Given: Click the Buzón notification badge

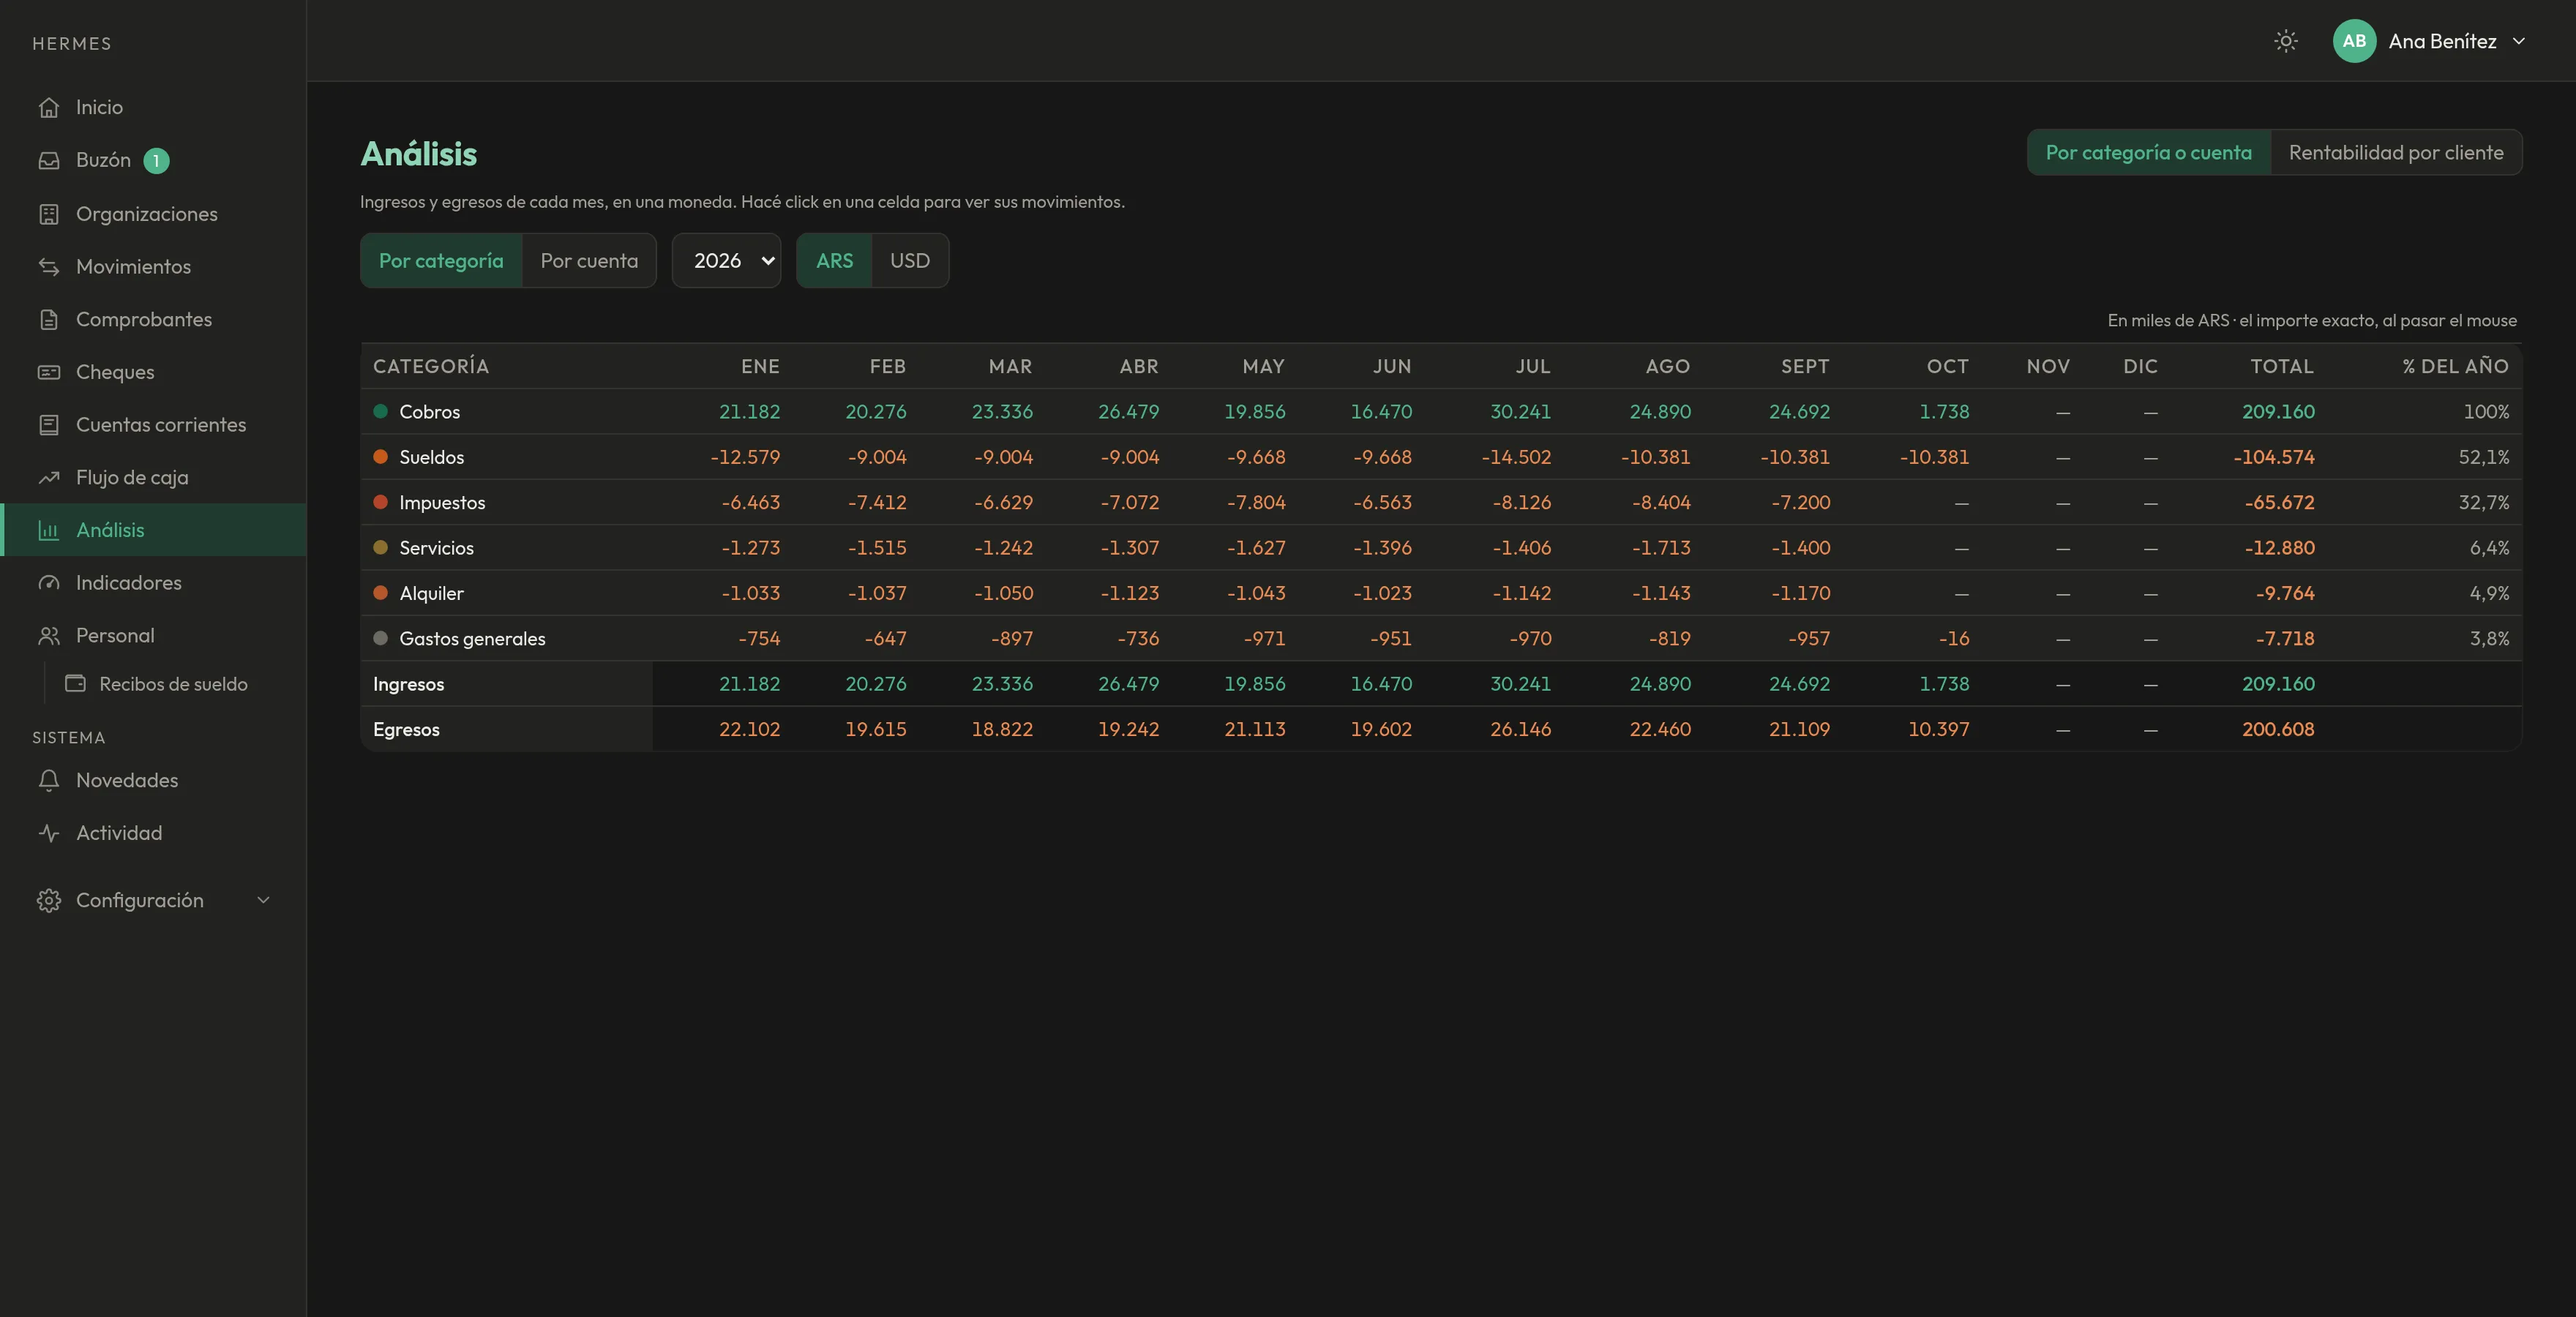Looking at the screenshot, I should pos(156,160).
